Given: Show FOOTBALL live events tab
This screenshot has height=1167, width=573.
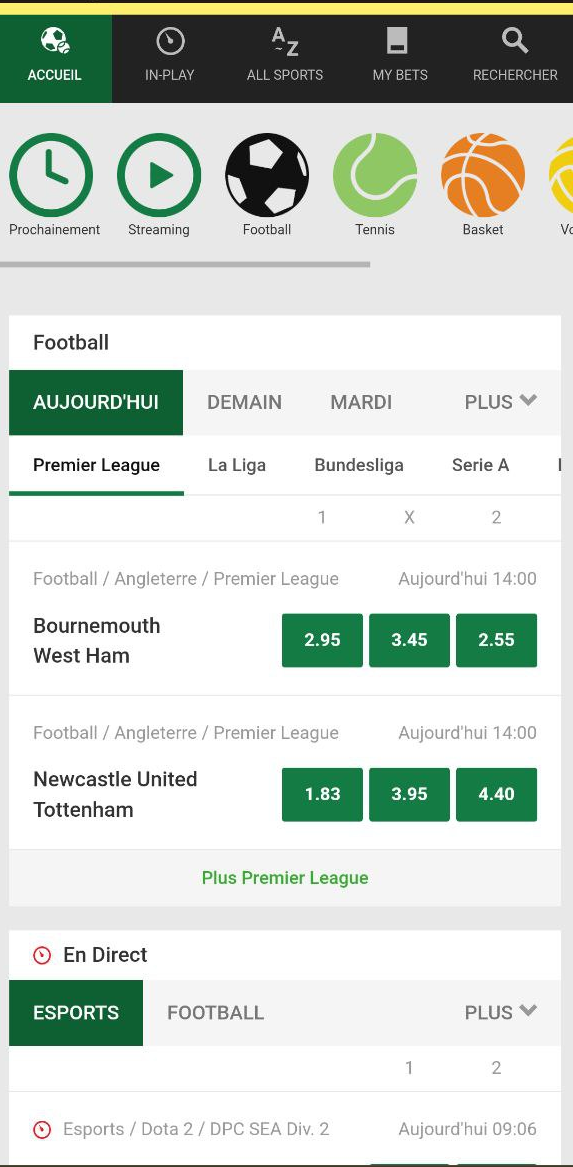Looking at the screenshot, I should point(216,1012).
